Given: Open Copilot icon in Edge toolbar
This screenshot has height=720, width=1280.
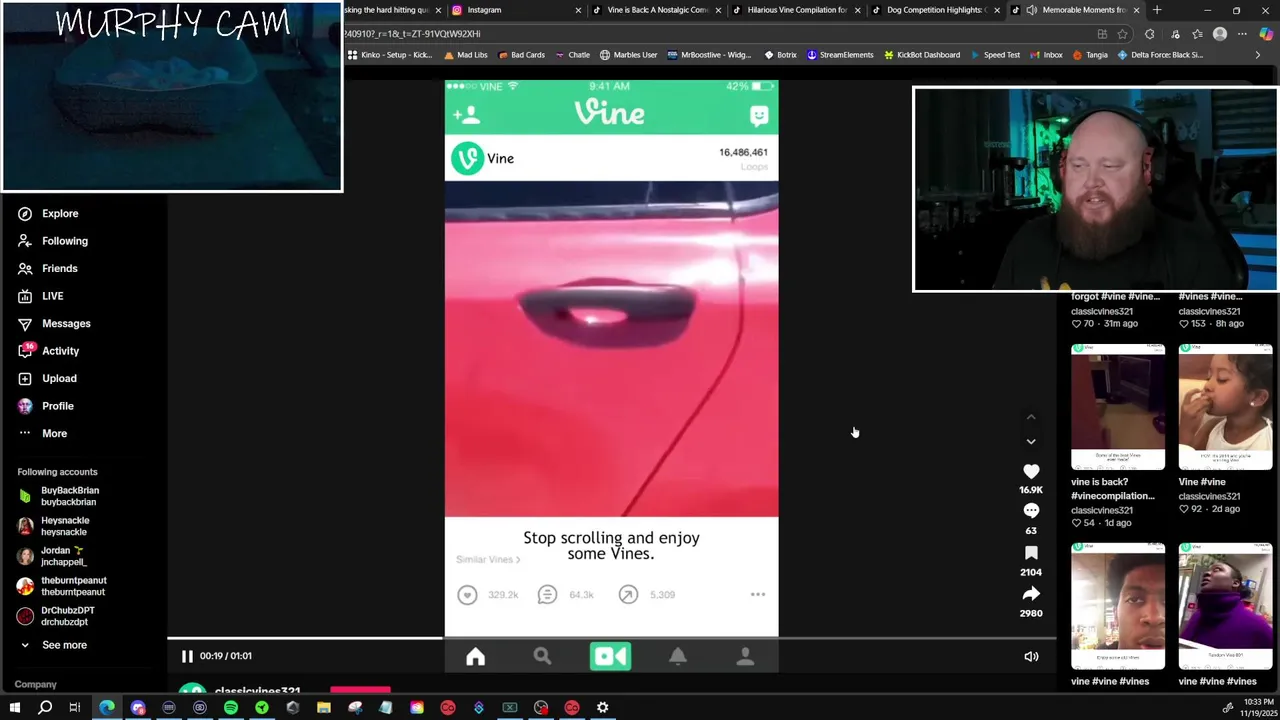Looking at the screenshot, I should pos(1266,34).
